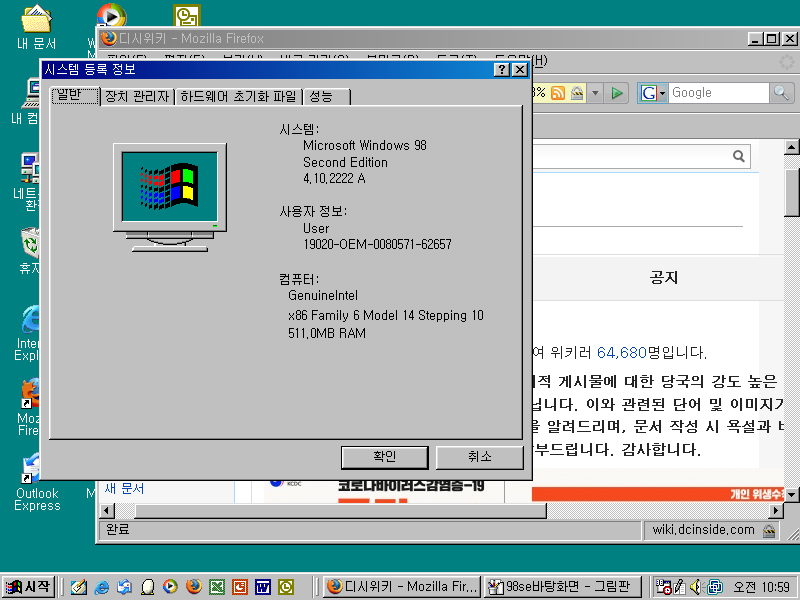Click the Excel icon in quick launch
This screenshot has height=600, width=800.
pos(216,587)
